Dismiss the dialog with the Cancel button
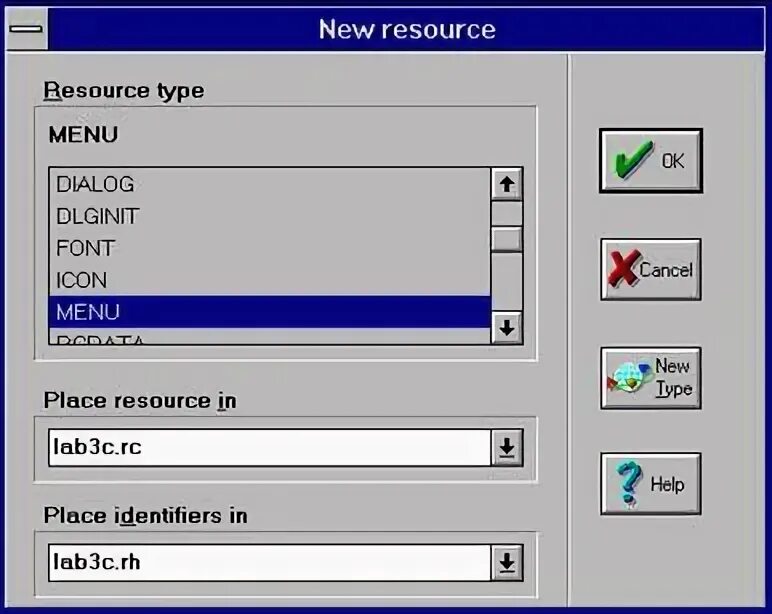Viewport: 772px width, 614px height. pyautogui.click(x=651, y=269)
